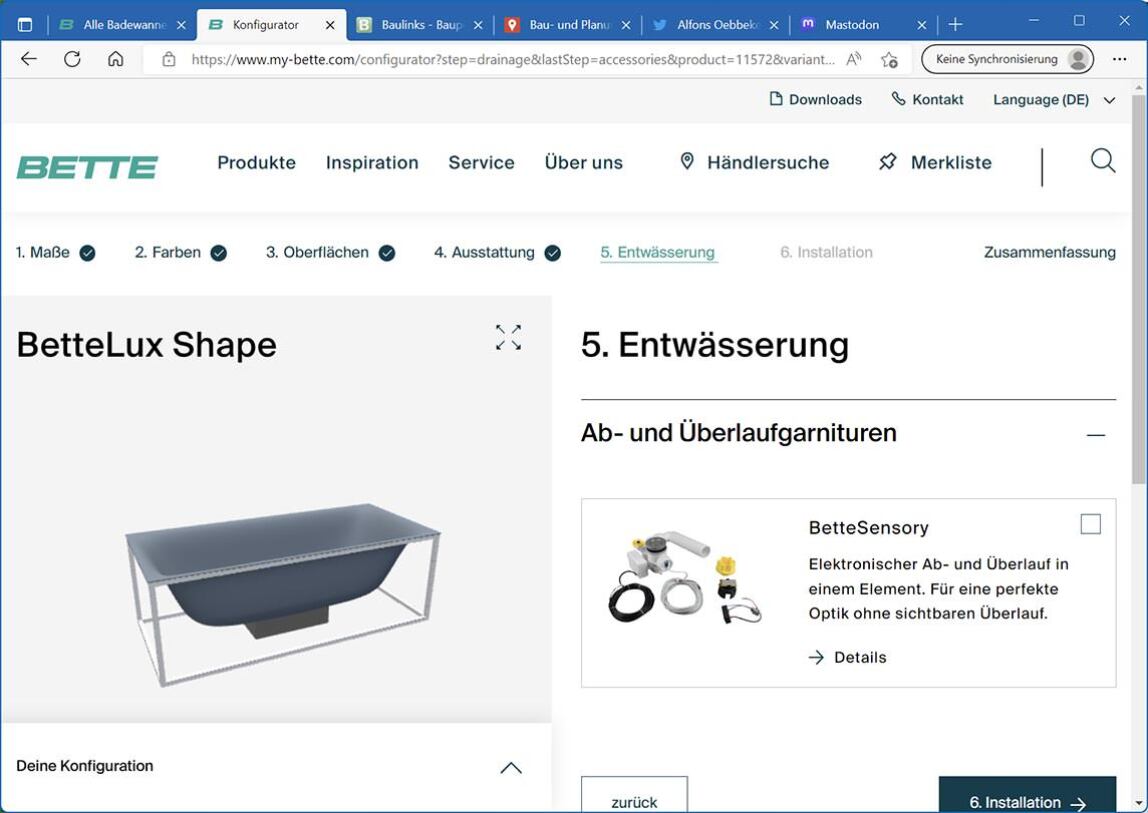Click the BetteSensory product image
Viewport: 1148px width, 813px height.
685,579
